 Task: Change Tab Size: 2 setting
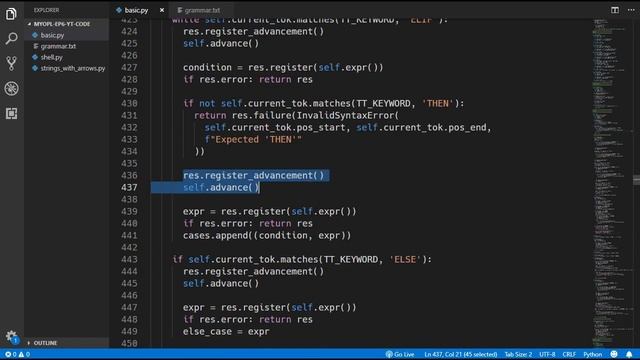[x=518, y=354]
